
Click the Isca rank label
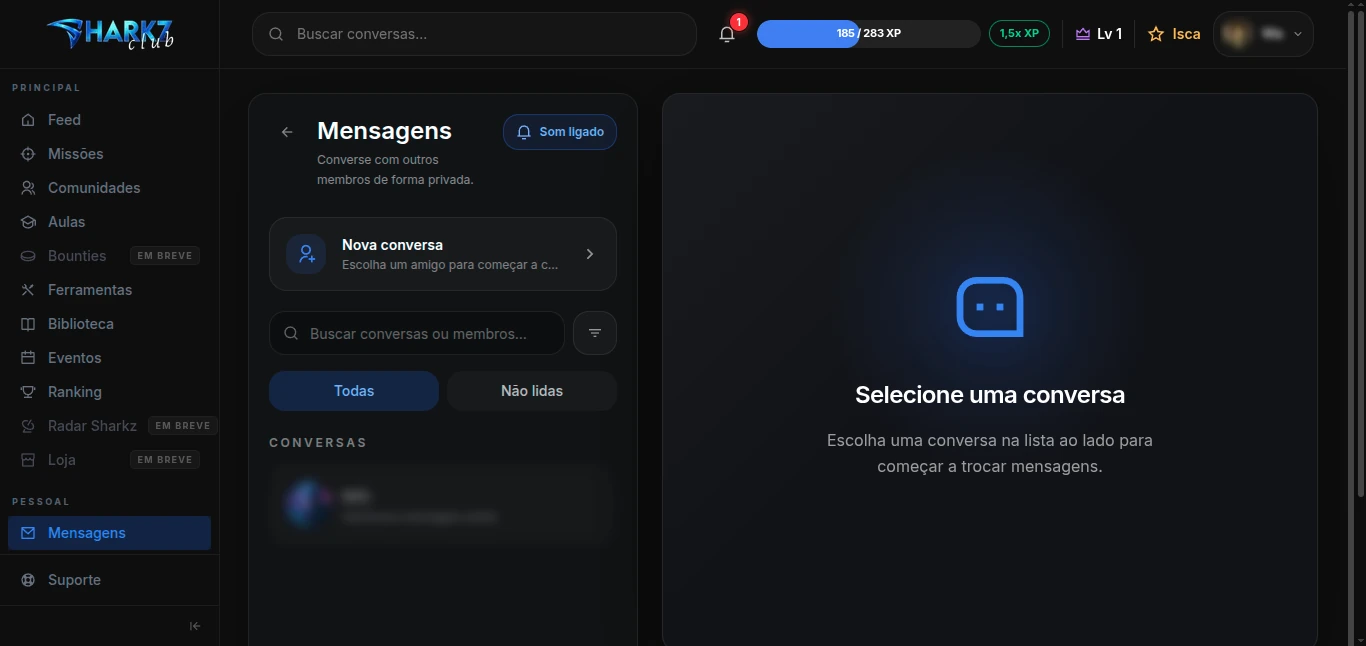point(1187,34)
